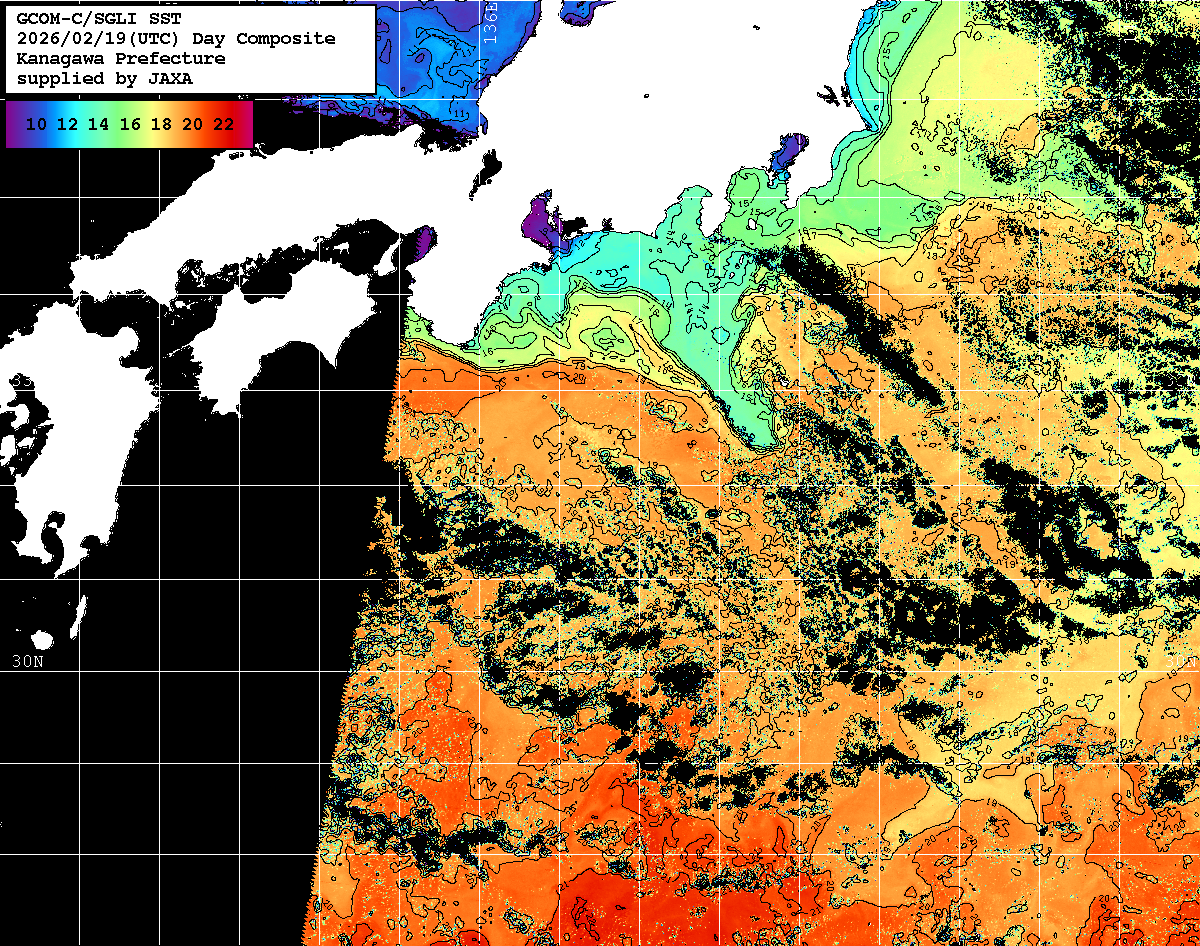Click the 2026/02/19(UTC) date text
Screen dimensions: 1200x946
coord(98,39)
